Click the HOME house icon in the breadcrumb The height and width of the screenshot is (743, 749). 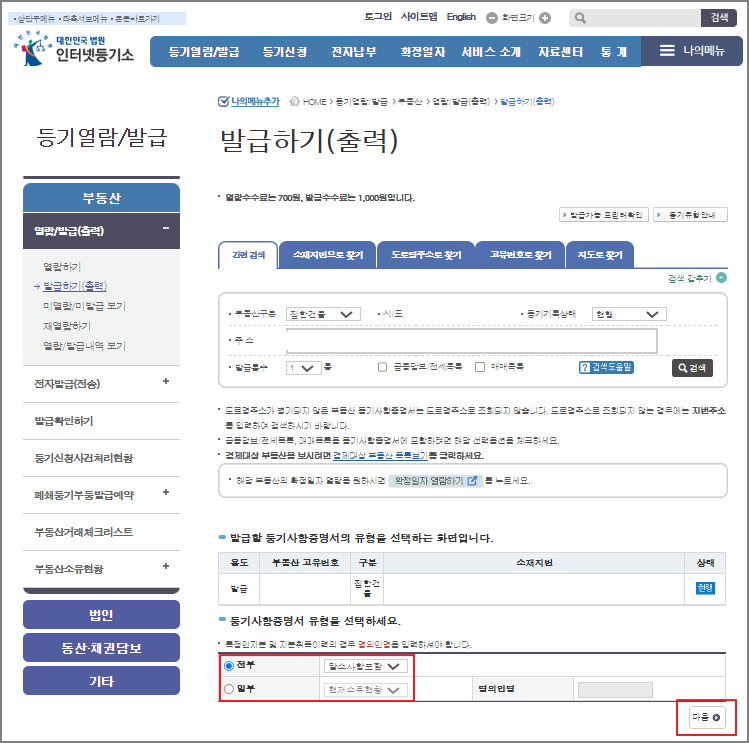tap(295, 101)
